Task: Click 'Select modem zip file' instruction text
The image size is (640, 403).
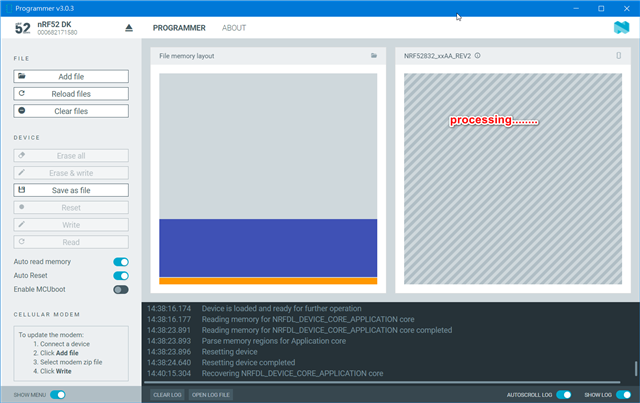Action: point(71,362)
